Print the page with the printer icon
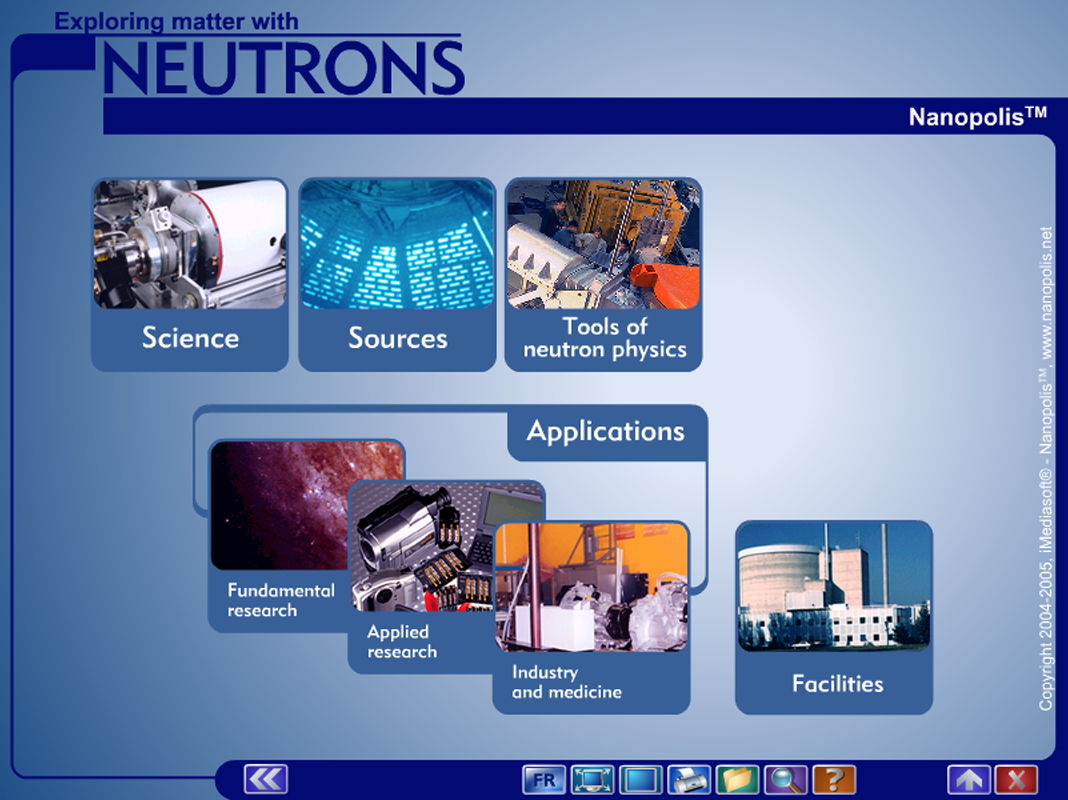This screenshot has height=800, width=1068. tap(689, 779)
